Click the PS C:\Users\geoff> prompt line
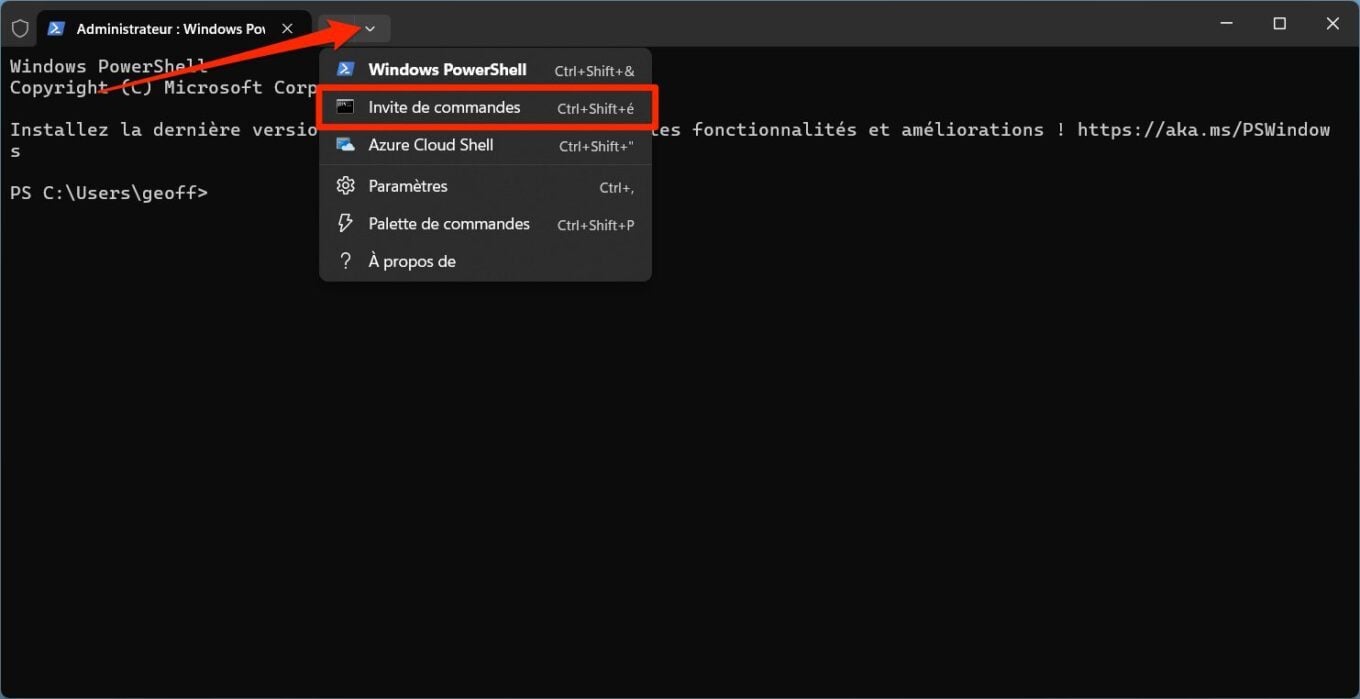This screenshot has width=1360, height=699. (x=109, y=193)
